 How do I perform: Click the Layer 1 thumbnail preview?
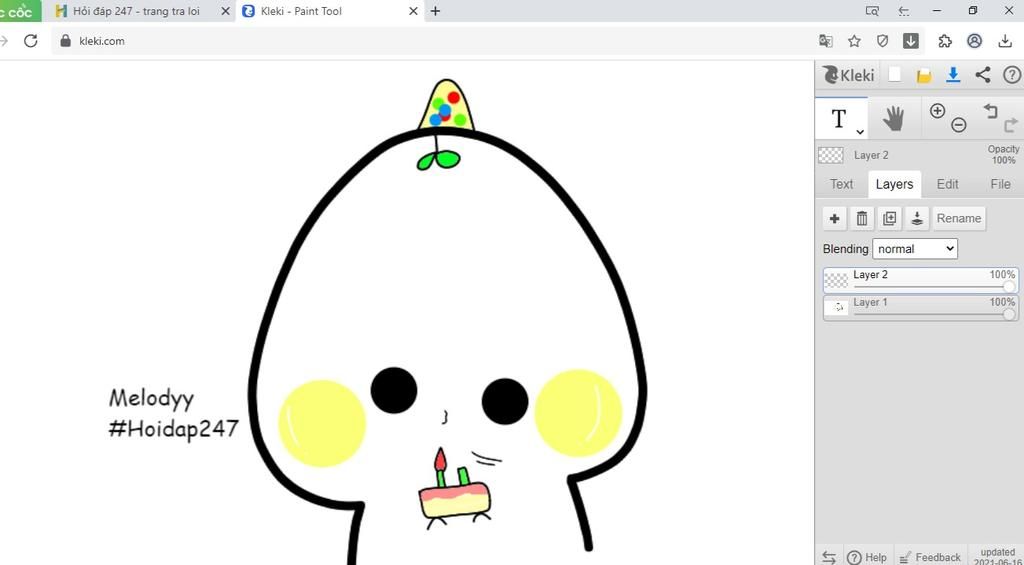pyautogui.click(x=837, y=308)
